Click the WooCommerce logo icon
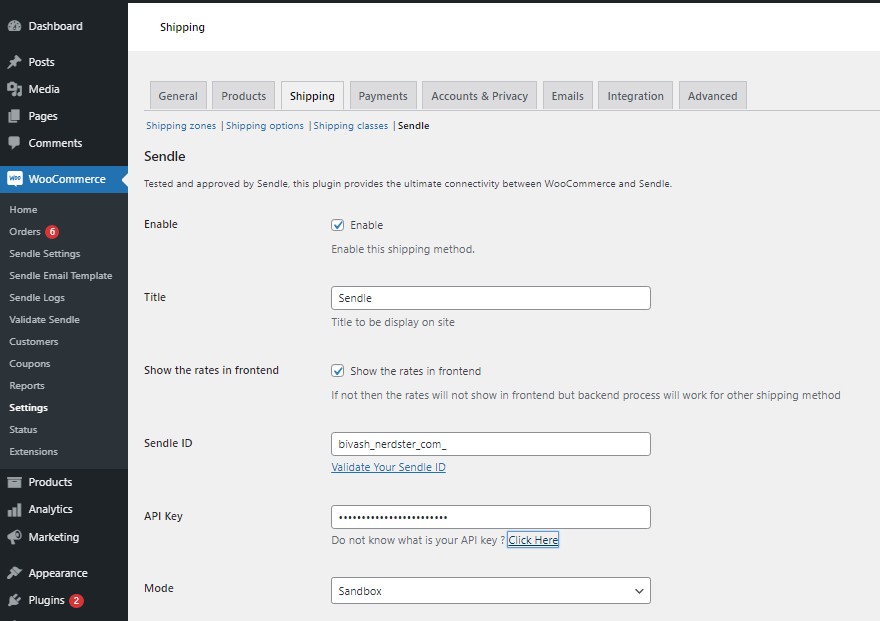Viewport: 880px width, 621px height. [x=15, y=179]
